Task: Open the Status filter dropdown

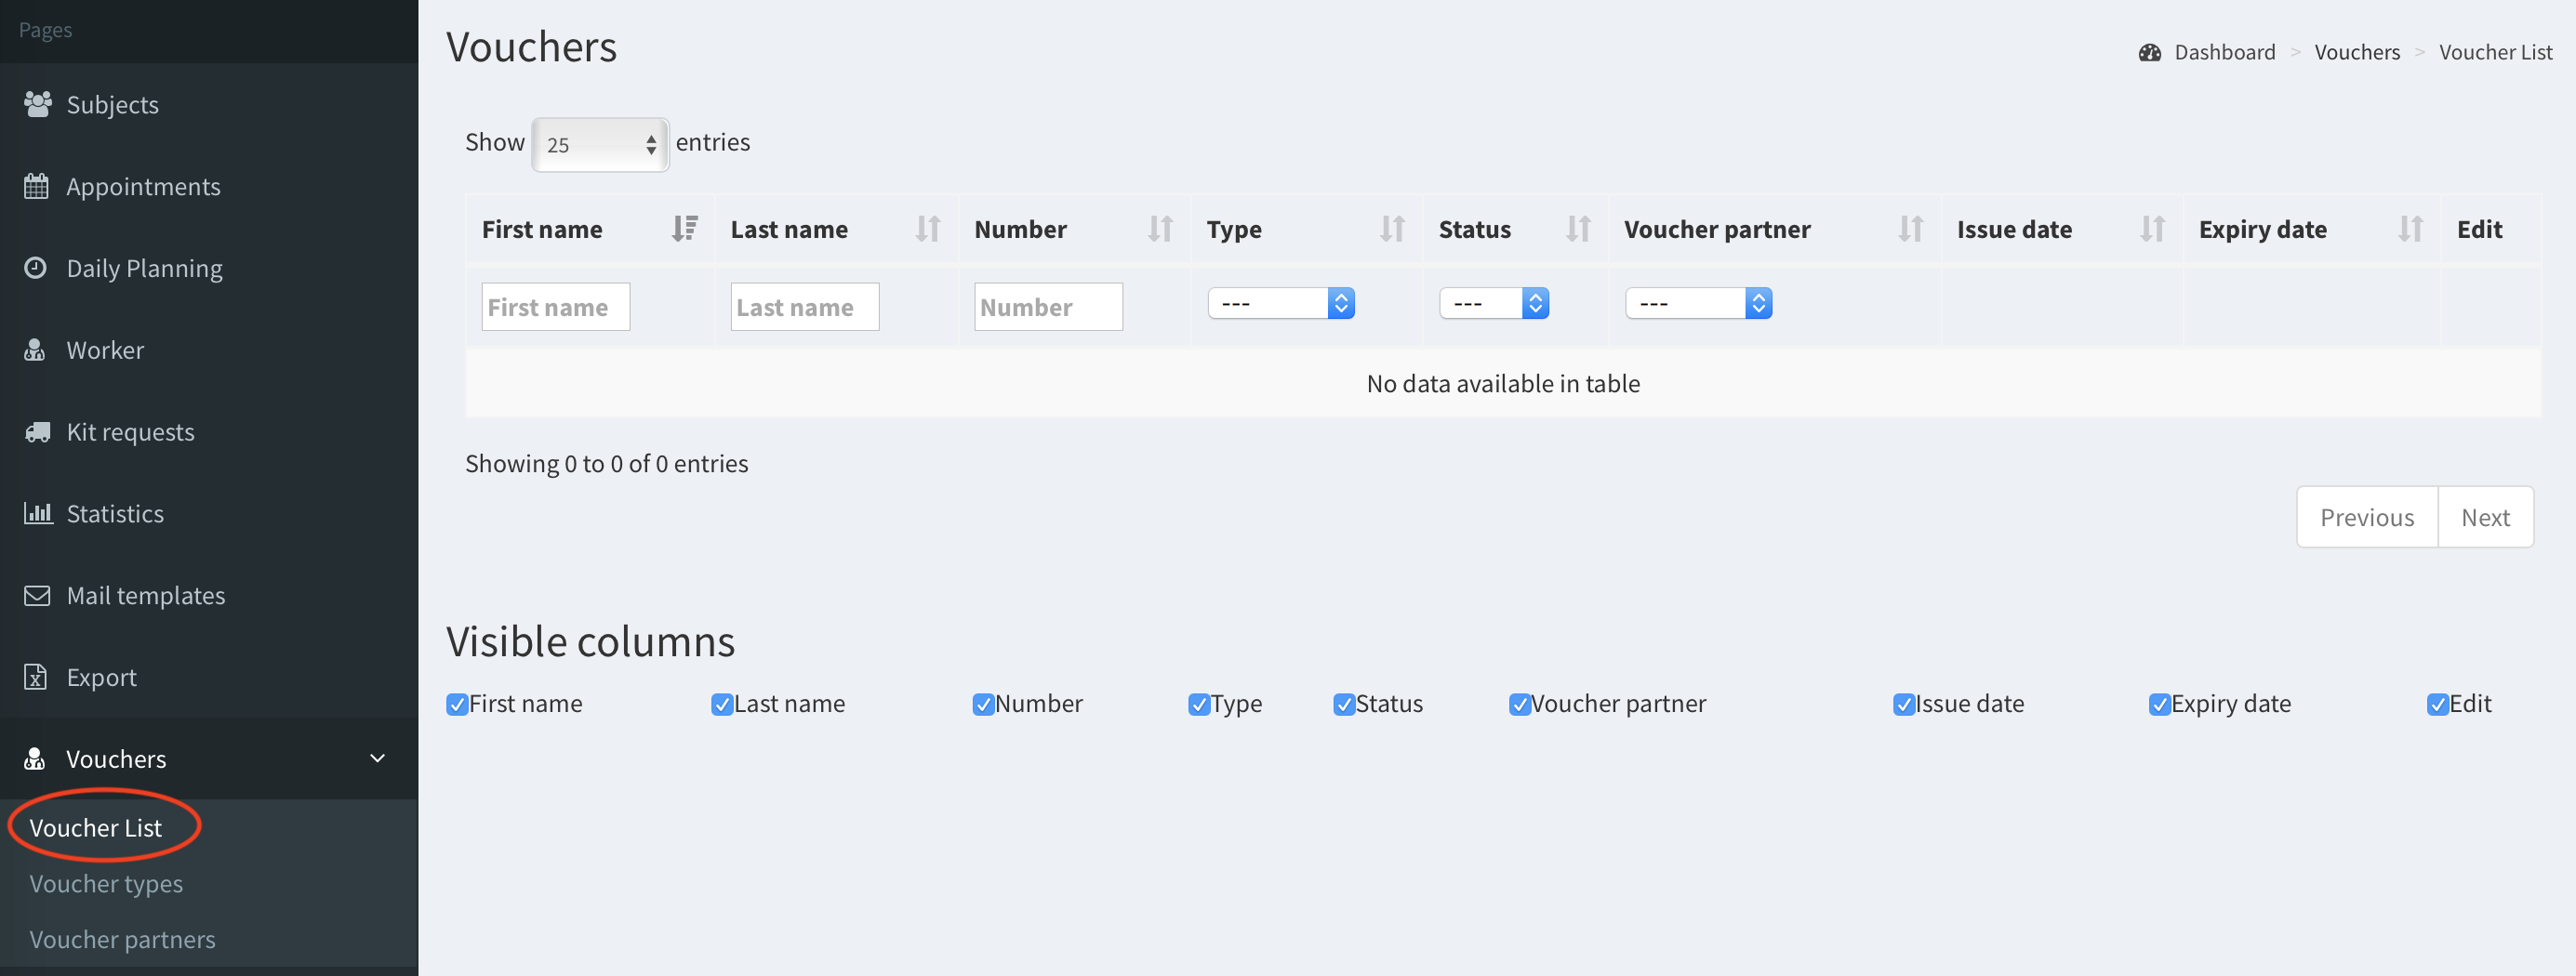Action: pos(1493,303)
